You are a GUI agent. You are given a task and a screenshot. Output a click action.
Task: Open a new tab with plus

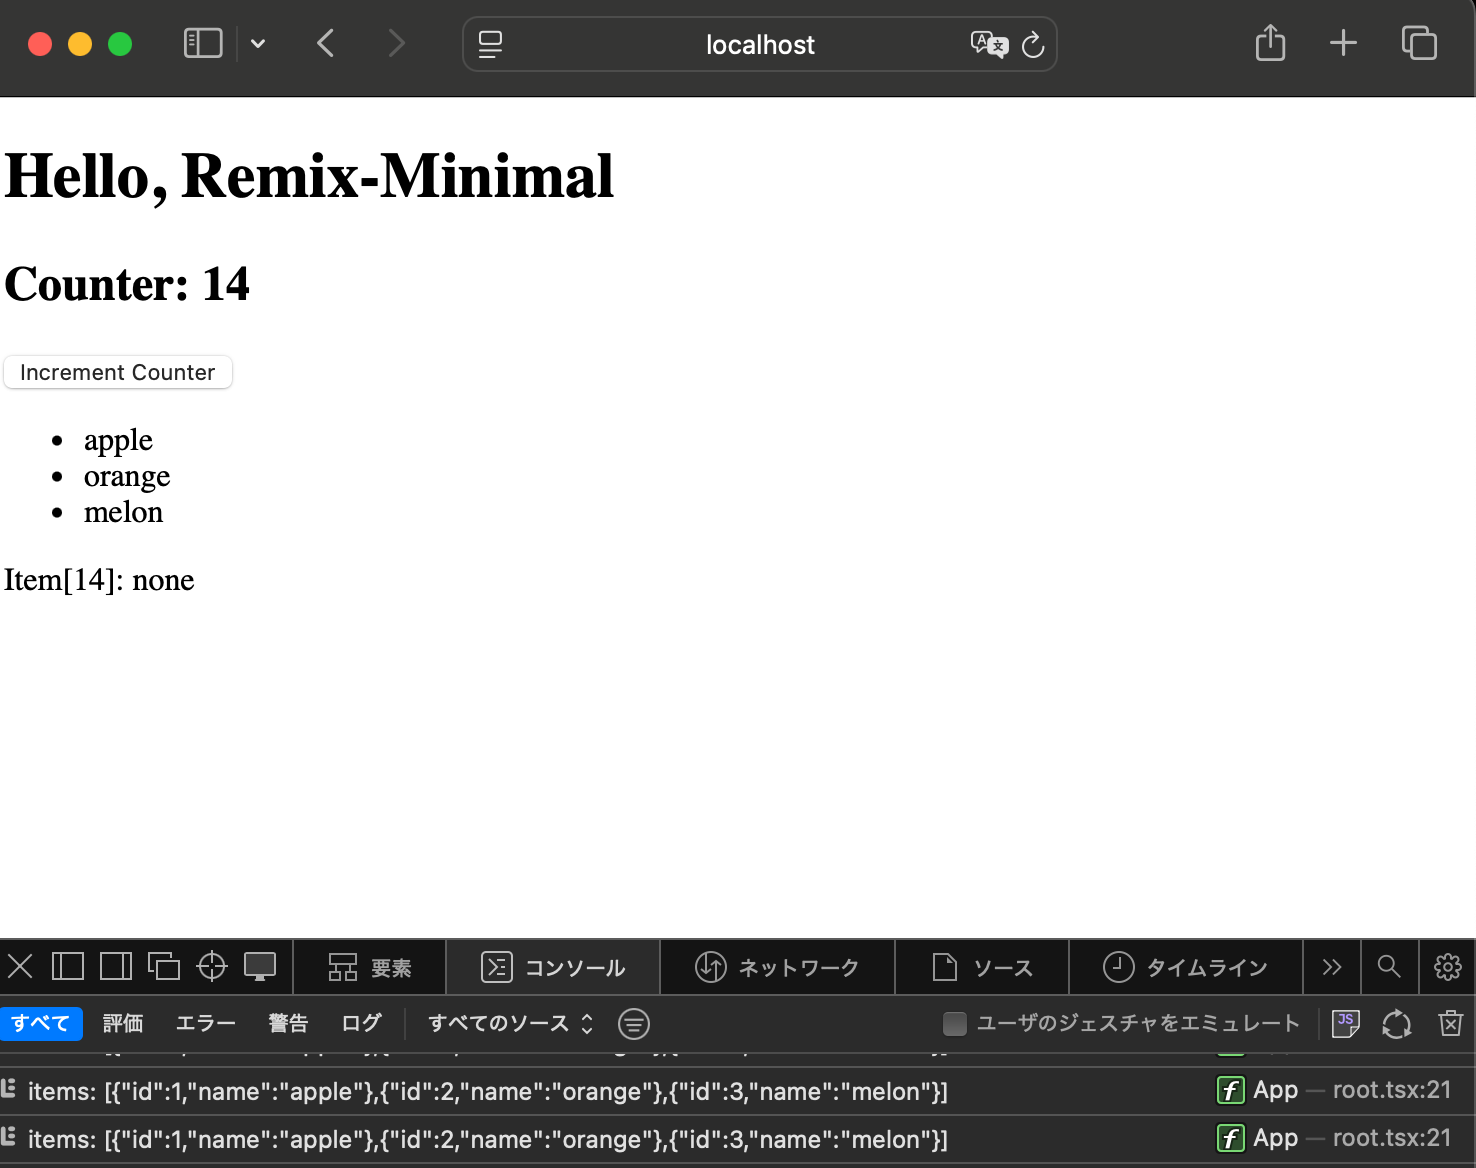coord(1343,43)
